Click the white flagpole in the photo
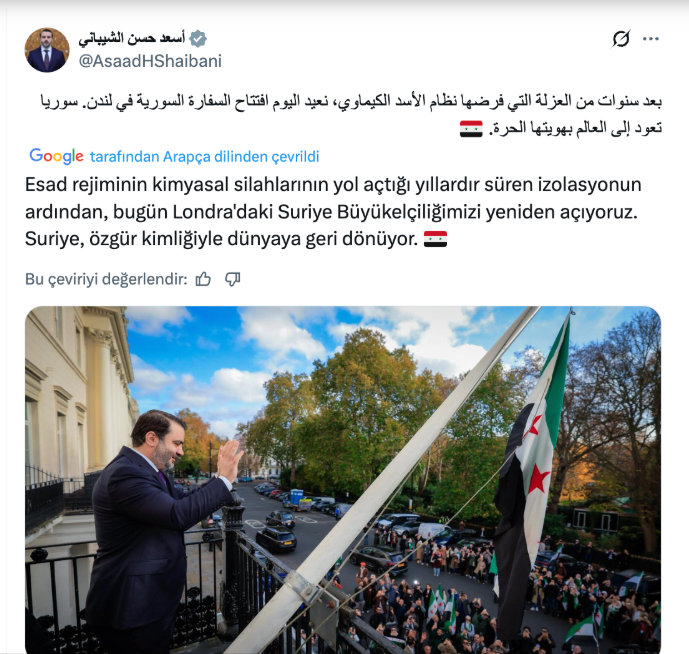 coord(384,479)
